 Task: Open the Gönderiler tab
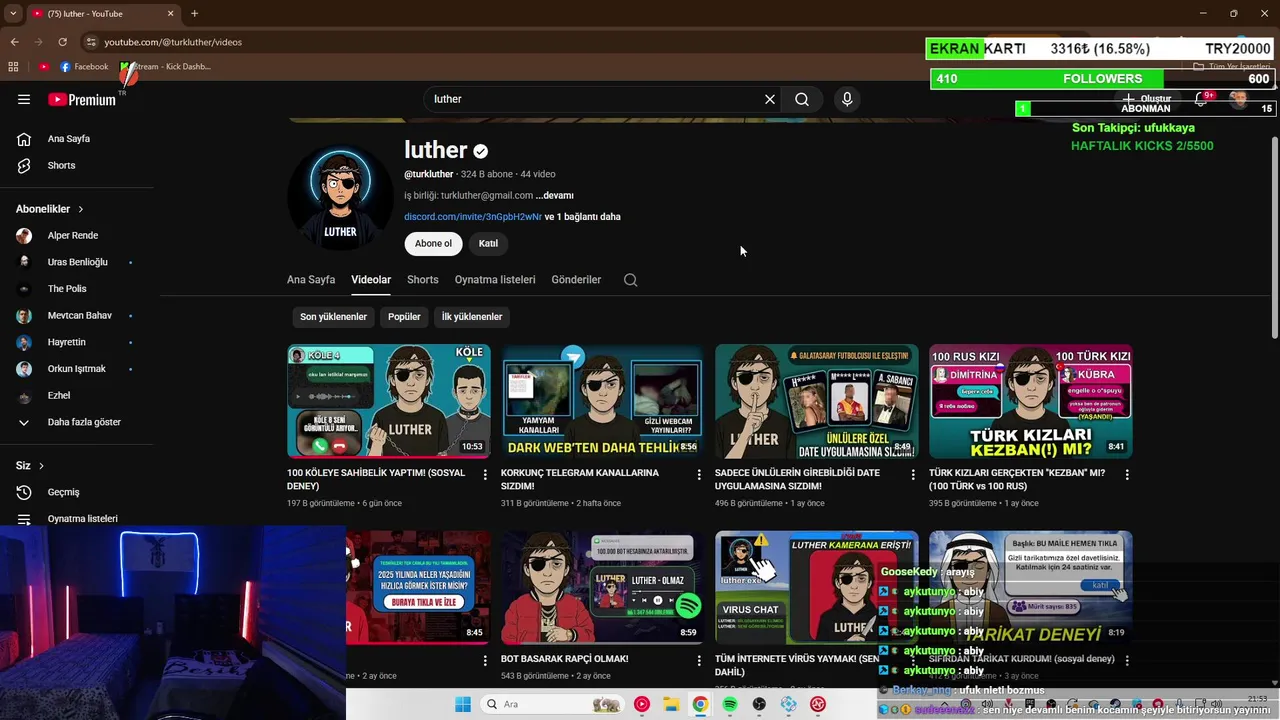click(x=576, y=280)
